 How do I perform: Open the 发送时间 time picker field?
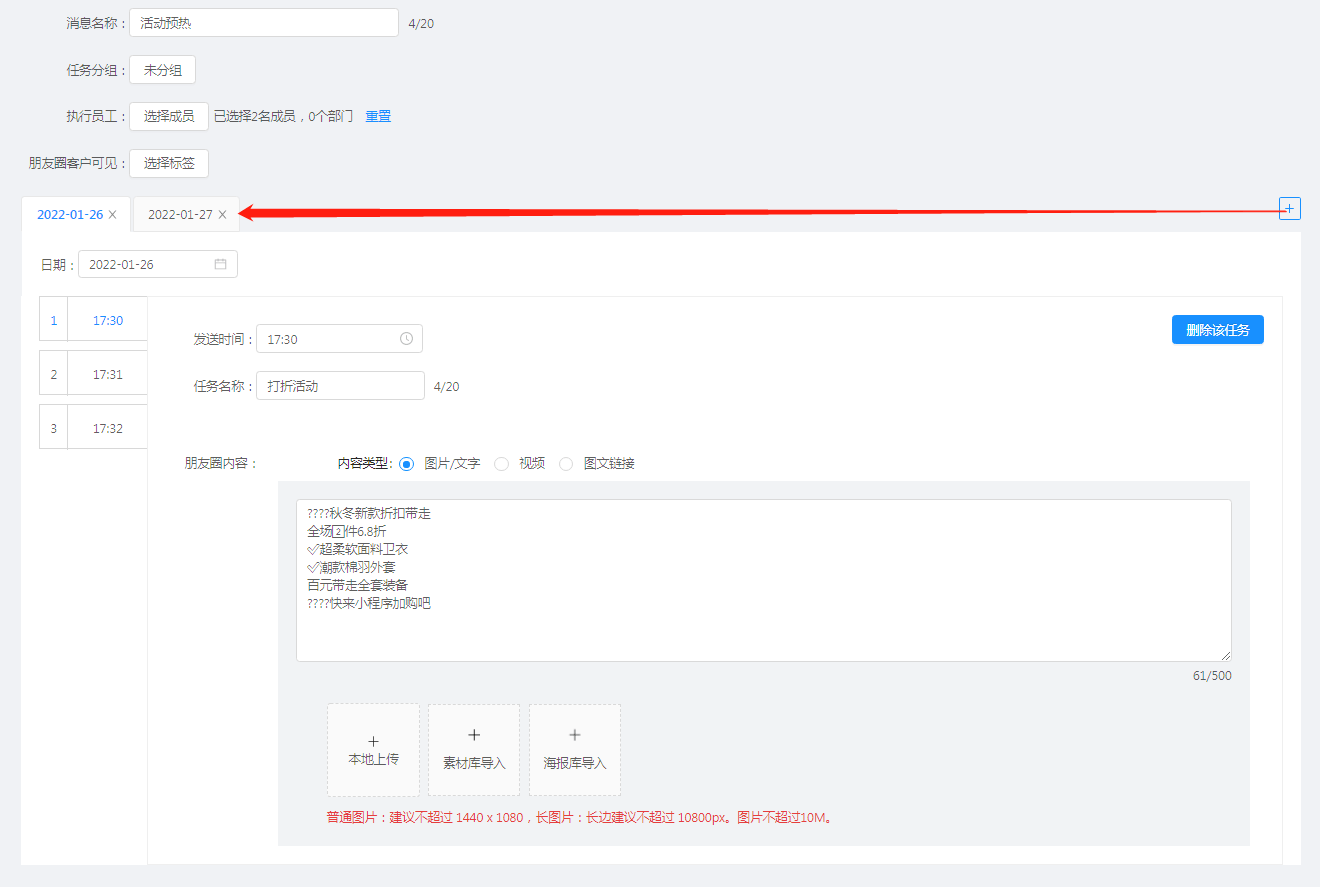(x=339, y=339)
